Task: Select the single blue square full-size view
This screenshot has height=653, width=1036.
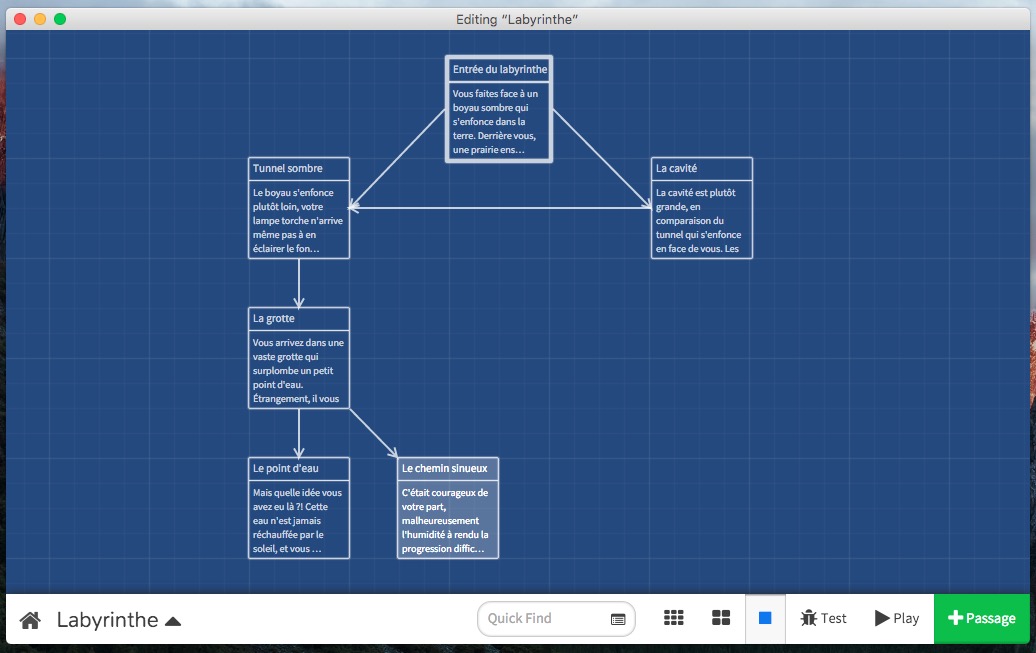Action: 765,618
